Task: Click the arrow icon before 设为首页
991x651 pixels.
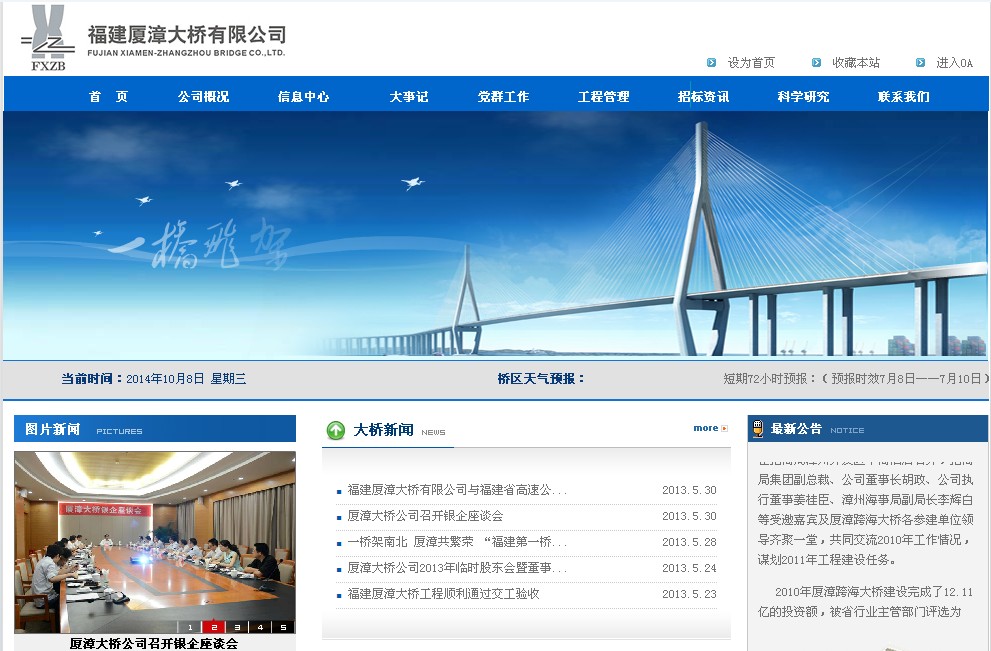Action: (x=711, y=62)
